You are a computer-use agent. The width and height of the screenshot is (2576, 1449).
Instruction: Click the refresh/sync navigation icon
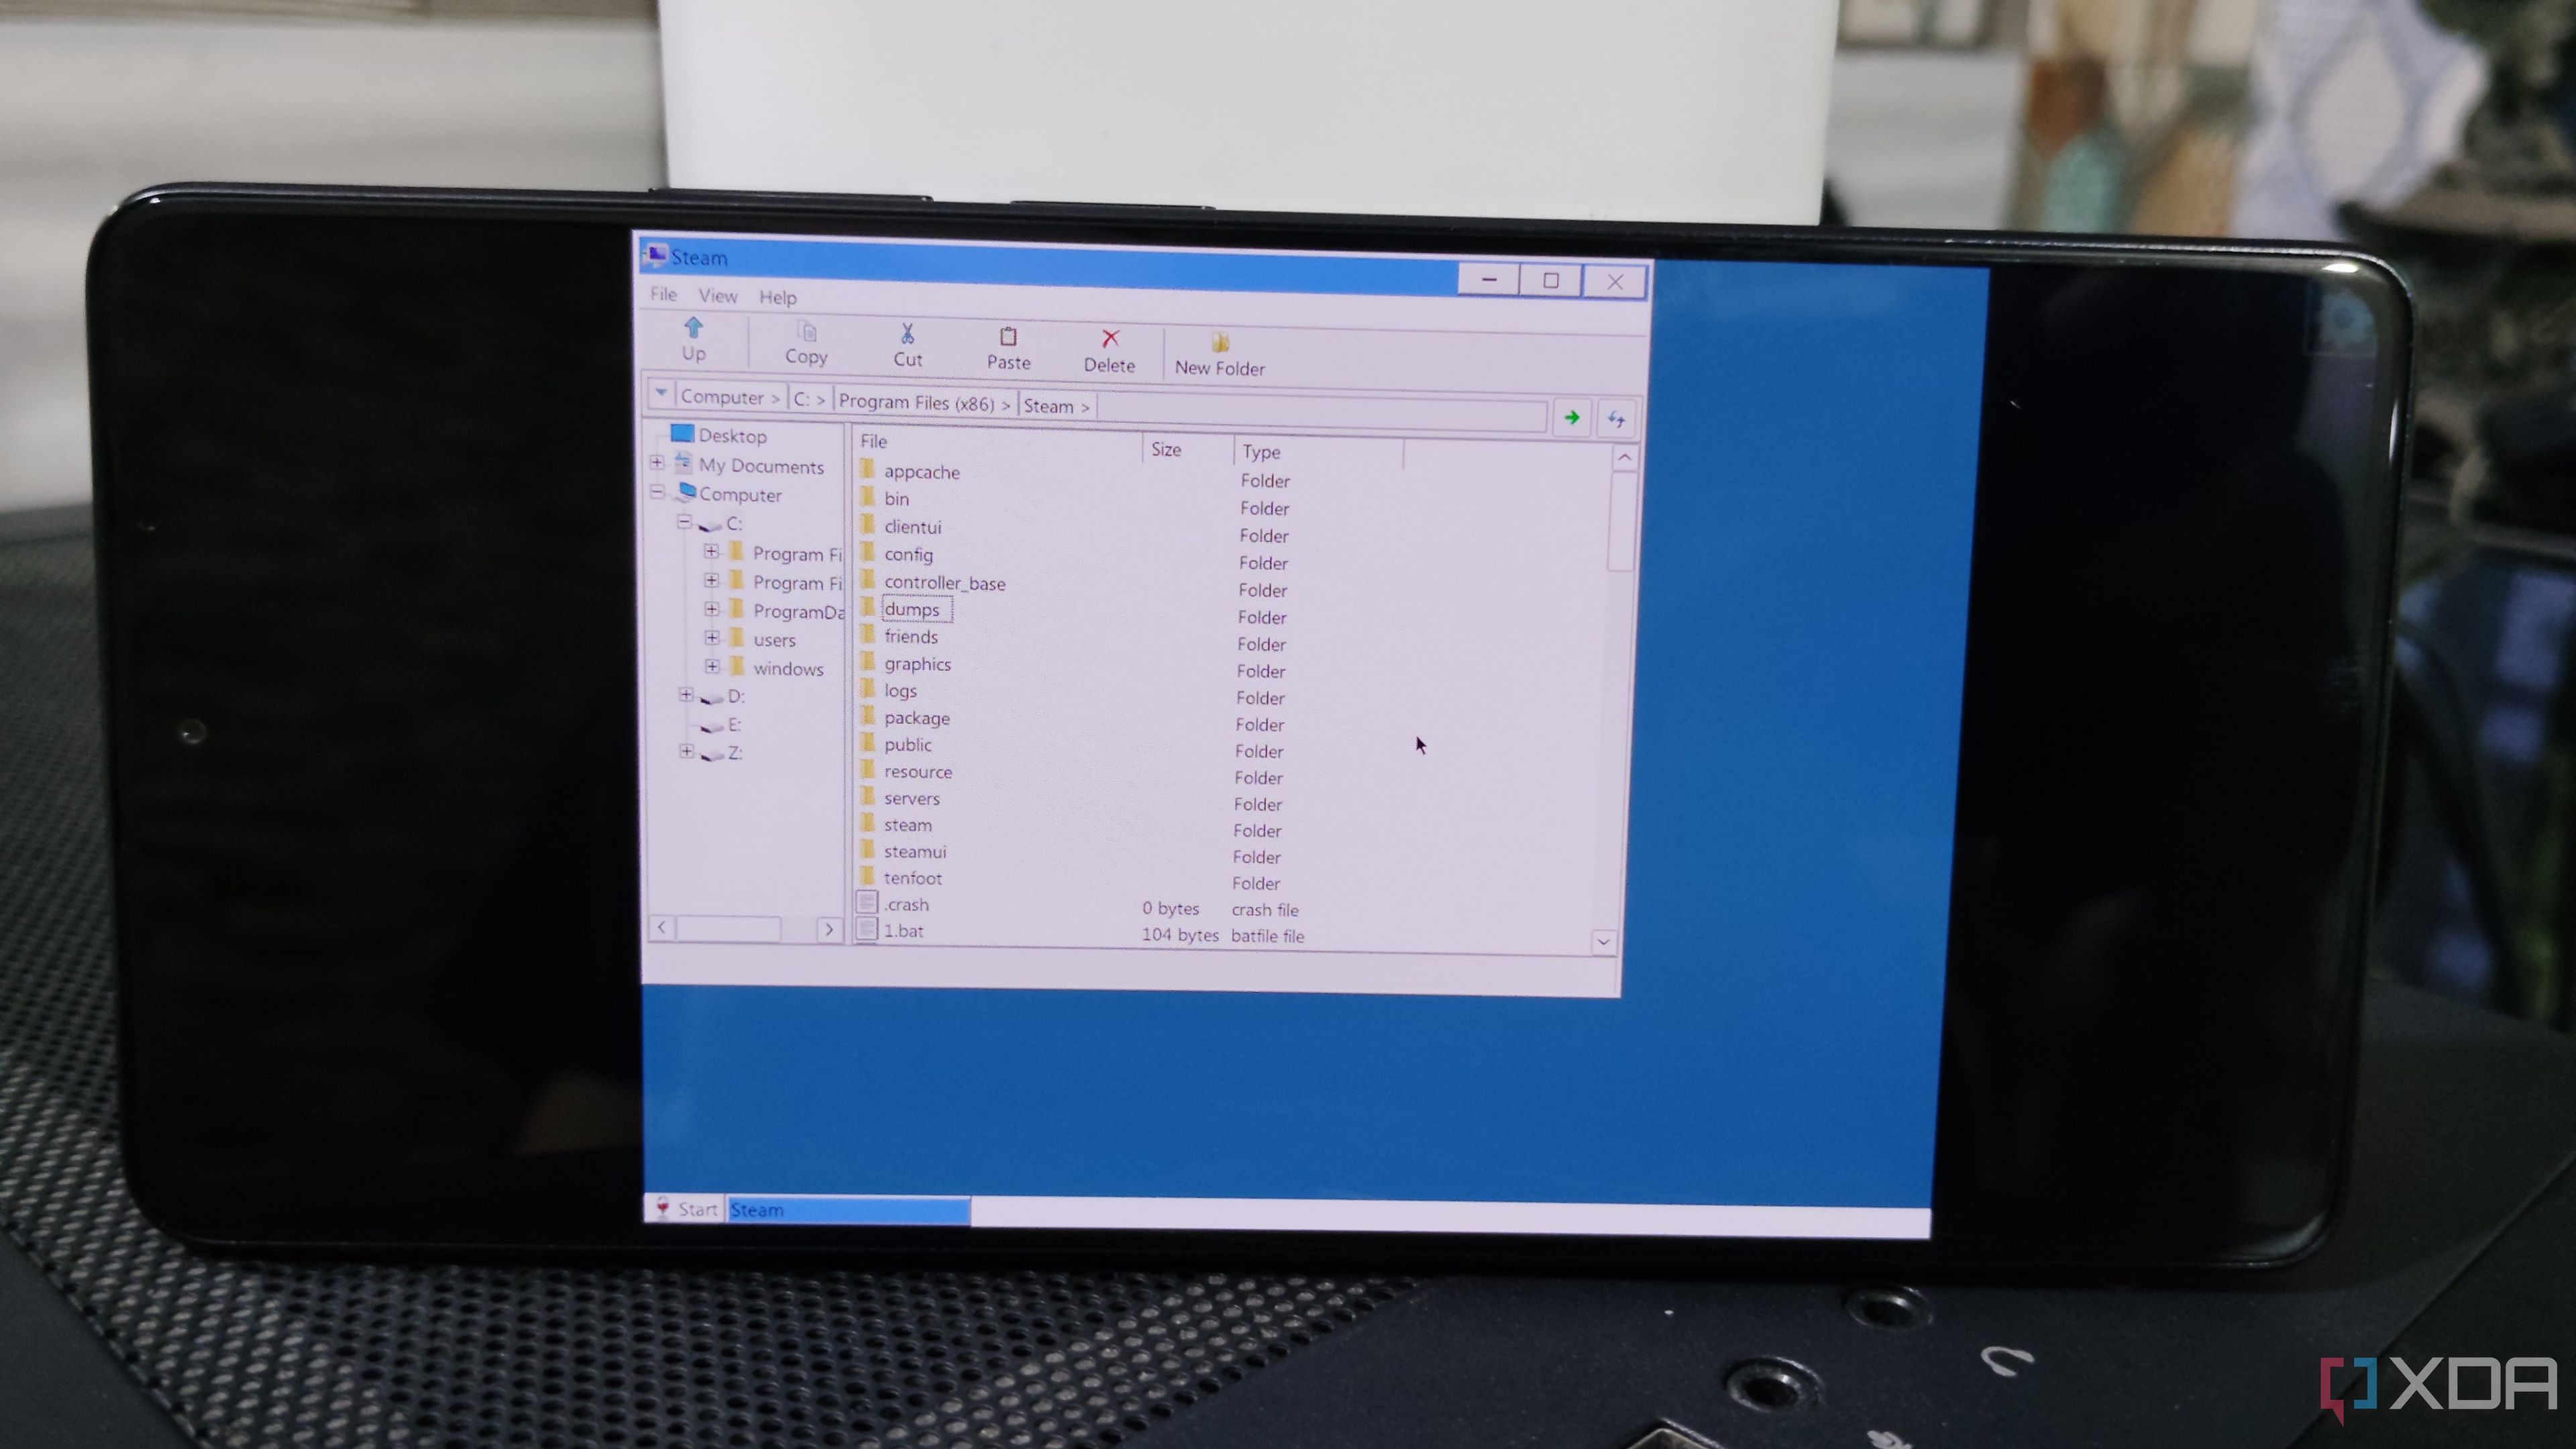coord(1613,416)
